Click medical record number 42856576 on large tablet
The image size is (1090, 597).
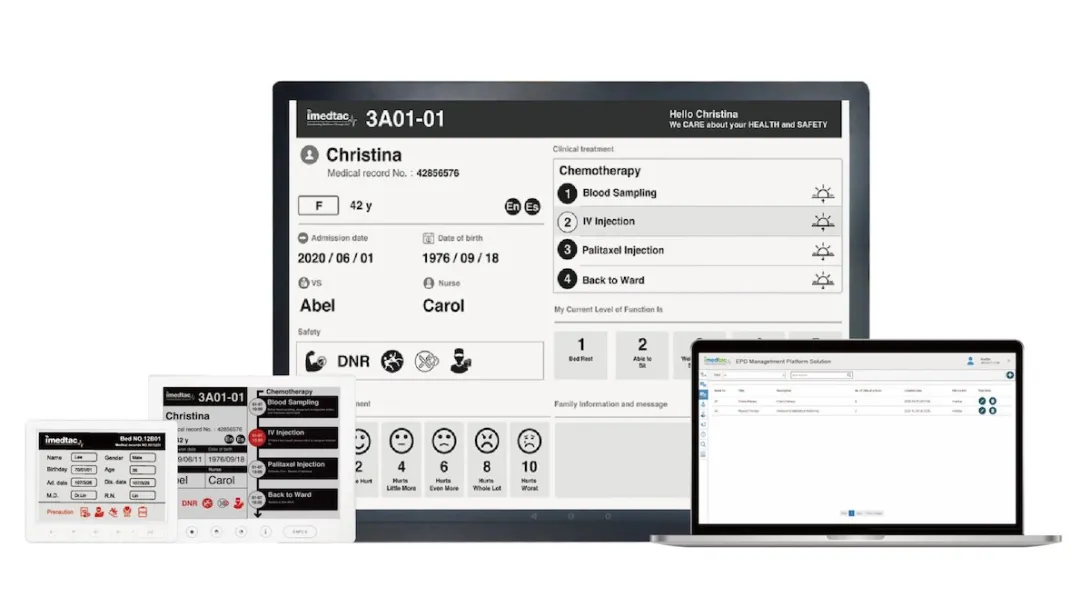coord(437,173)
